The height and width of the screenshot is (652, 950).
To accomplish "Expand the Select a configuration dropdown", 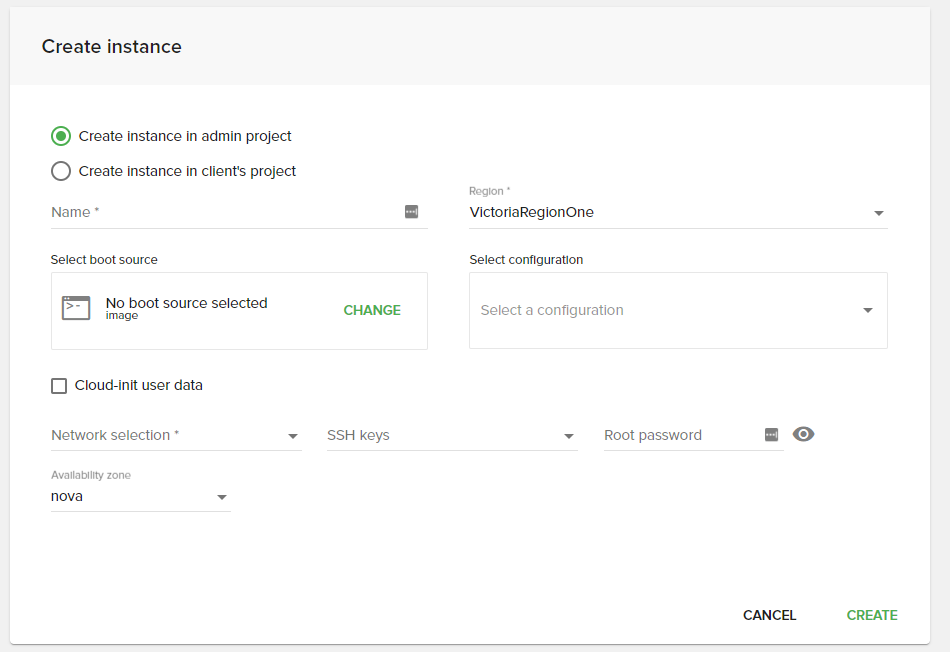I will coord(677,310).
